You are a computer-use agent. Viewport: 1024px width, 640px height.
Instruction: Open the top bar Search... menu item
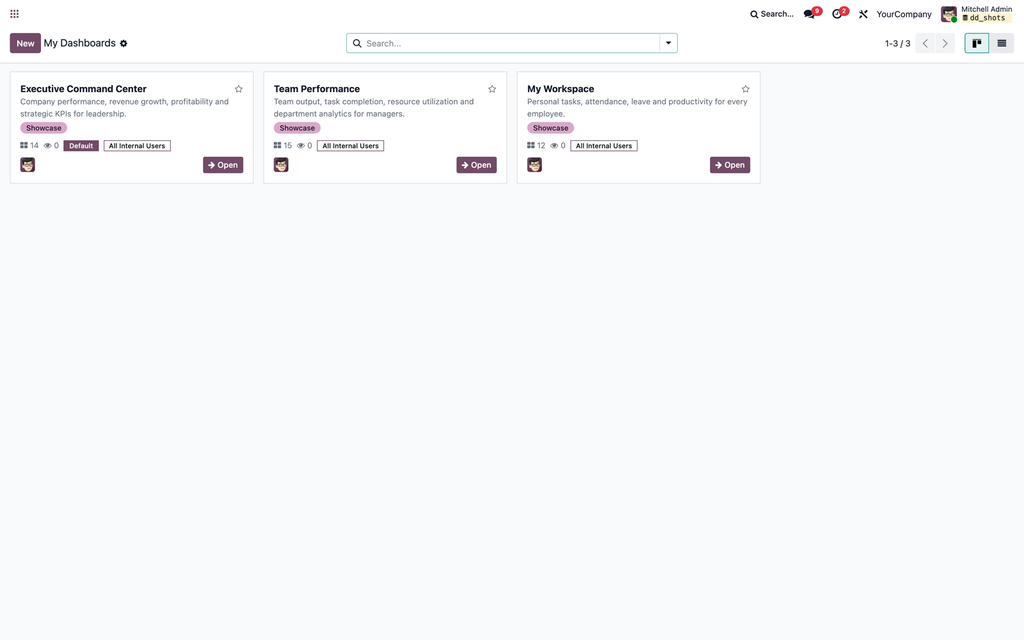(x=771, y=14)
